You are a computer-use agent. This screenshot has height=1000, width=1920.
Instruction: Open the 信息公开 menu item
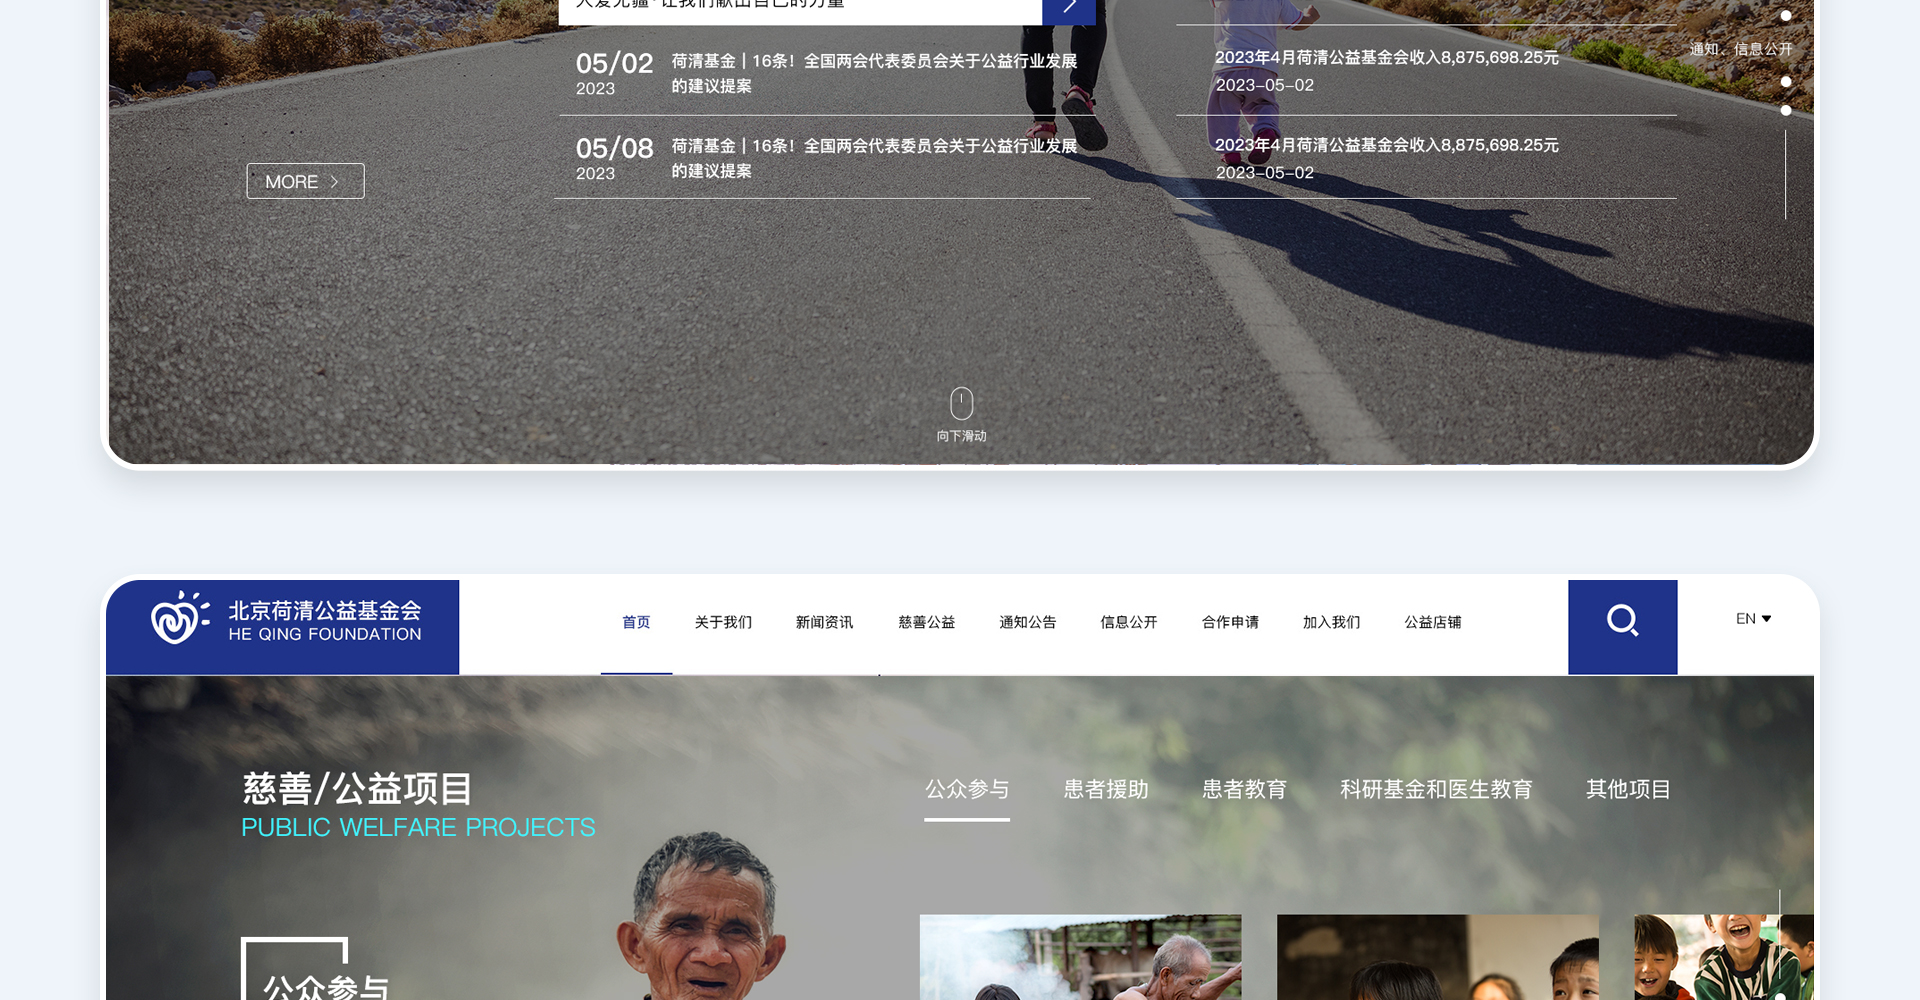[x=1128, y=622]
